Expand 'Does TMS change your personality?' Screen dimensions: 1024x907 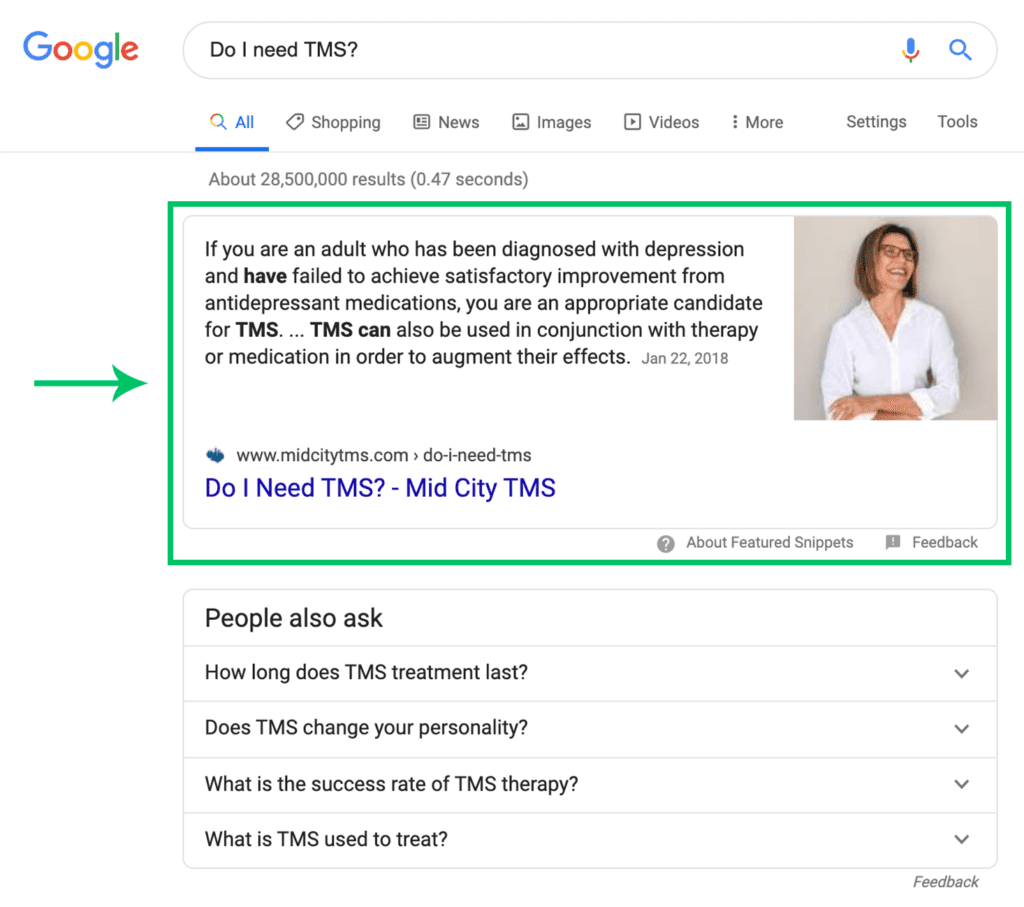pos(590,729)
